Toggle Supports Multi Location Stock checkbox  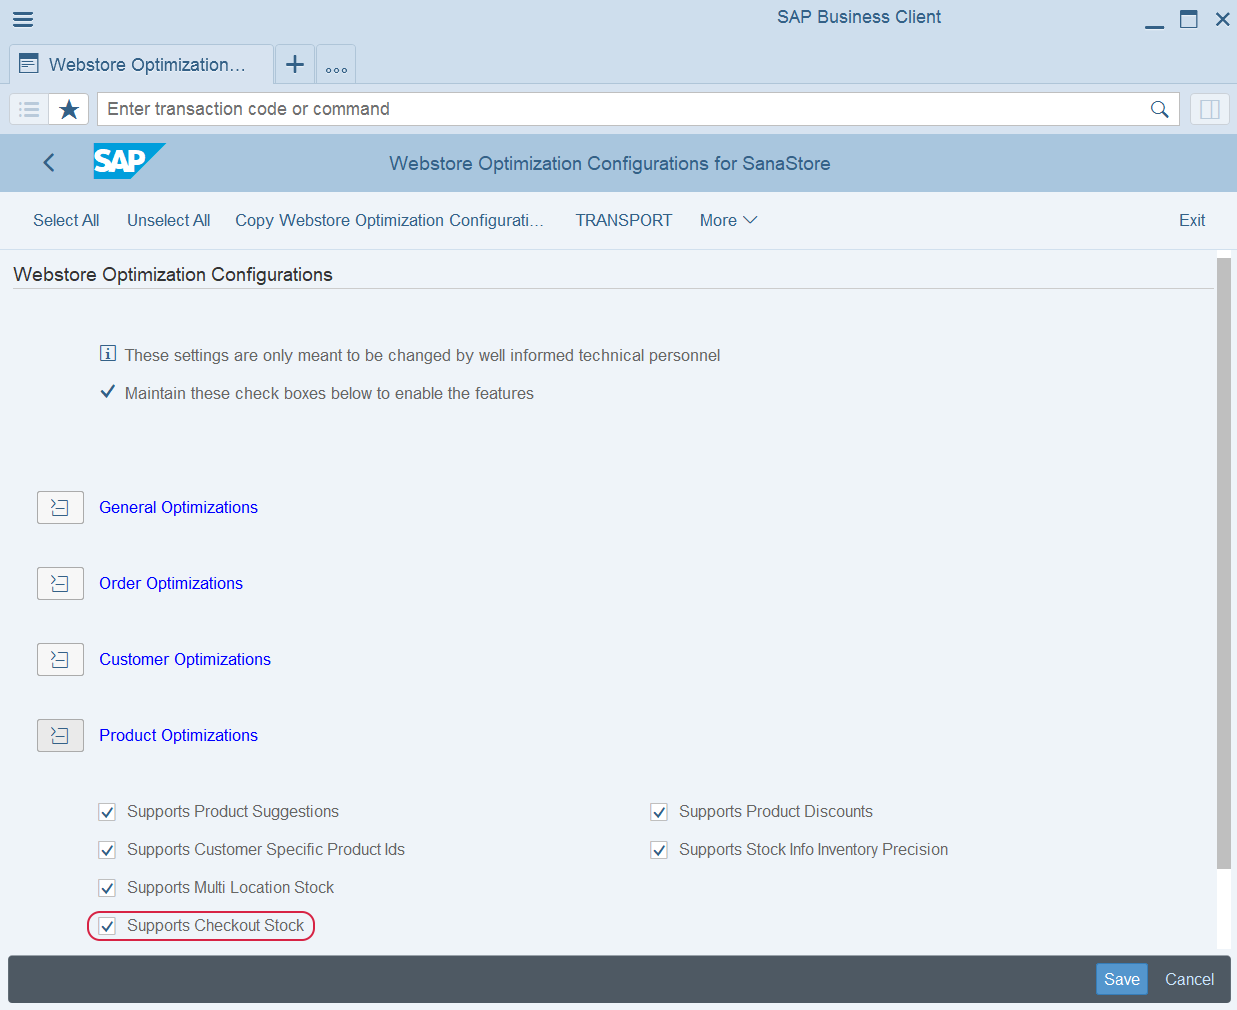click(107, 888)
